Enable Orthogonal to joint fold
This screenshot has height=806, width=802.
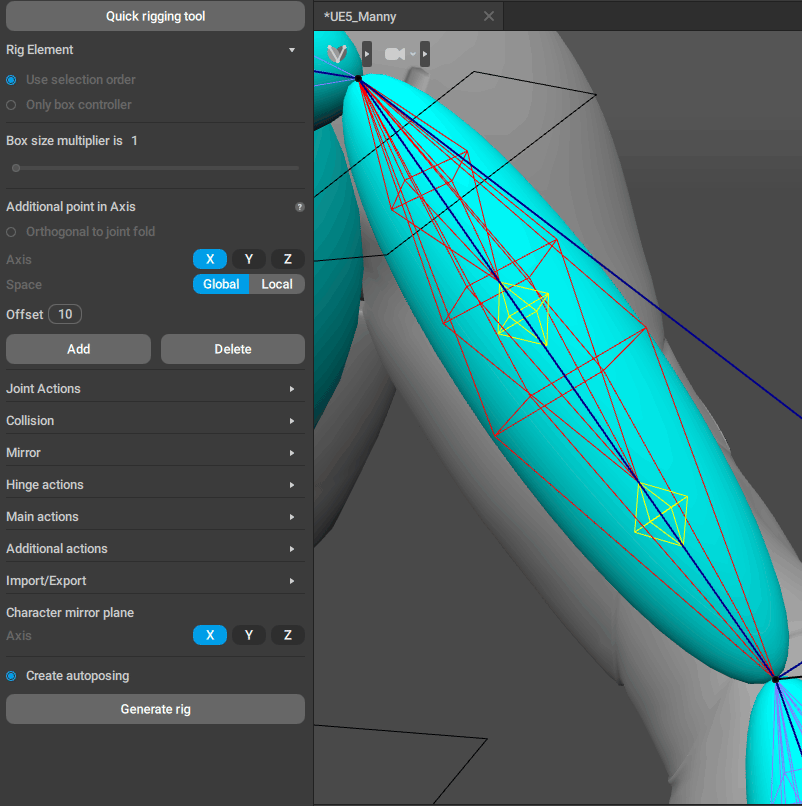tap(11, 232)
